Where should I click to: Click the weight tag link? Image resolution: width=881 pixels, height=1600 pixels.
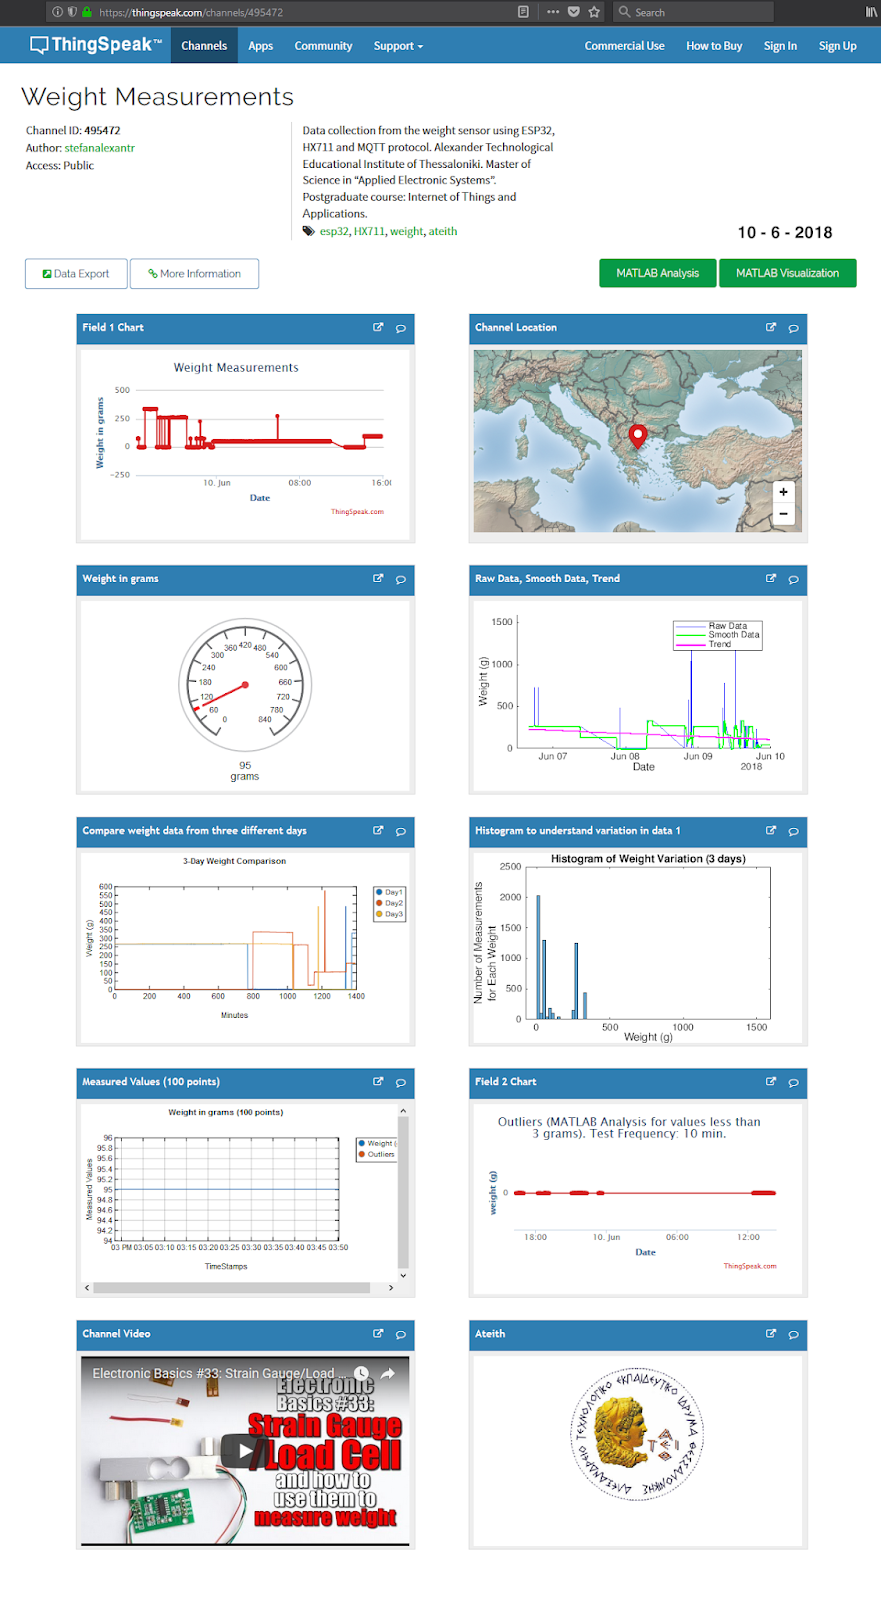click(x=406, y=231)
